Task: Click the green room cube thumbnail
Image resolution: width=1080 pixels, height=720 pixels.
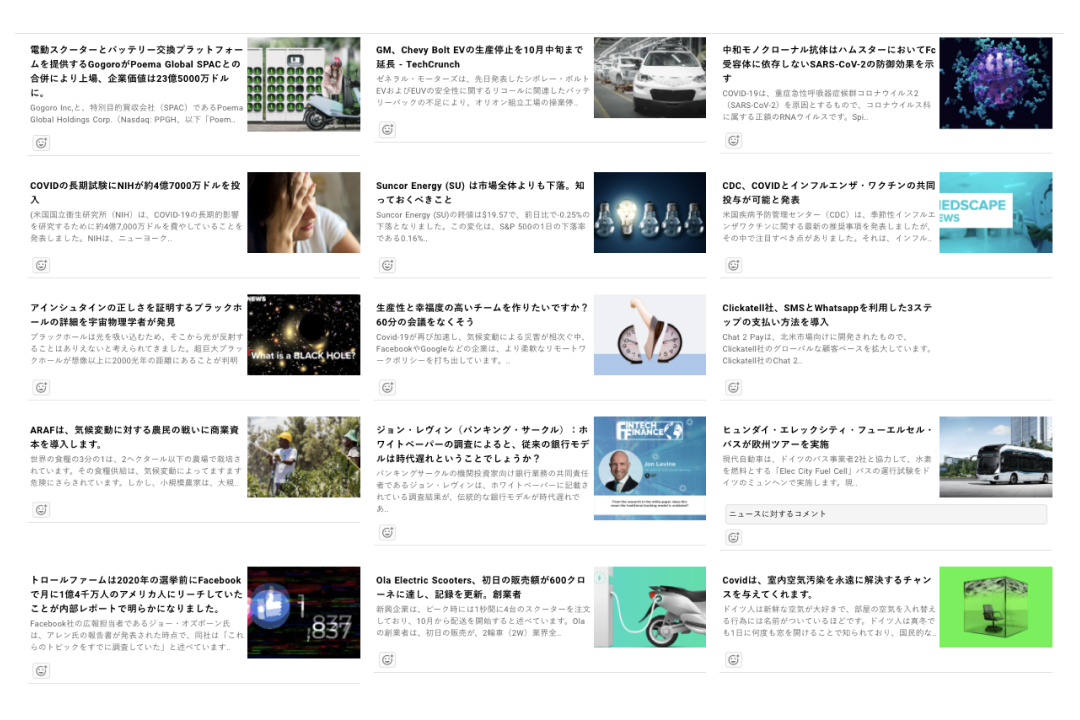Action: (995, 607)
